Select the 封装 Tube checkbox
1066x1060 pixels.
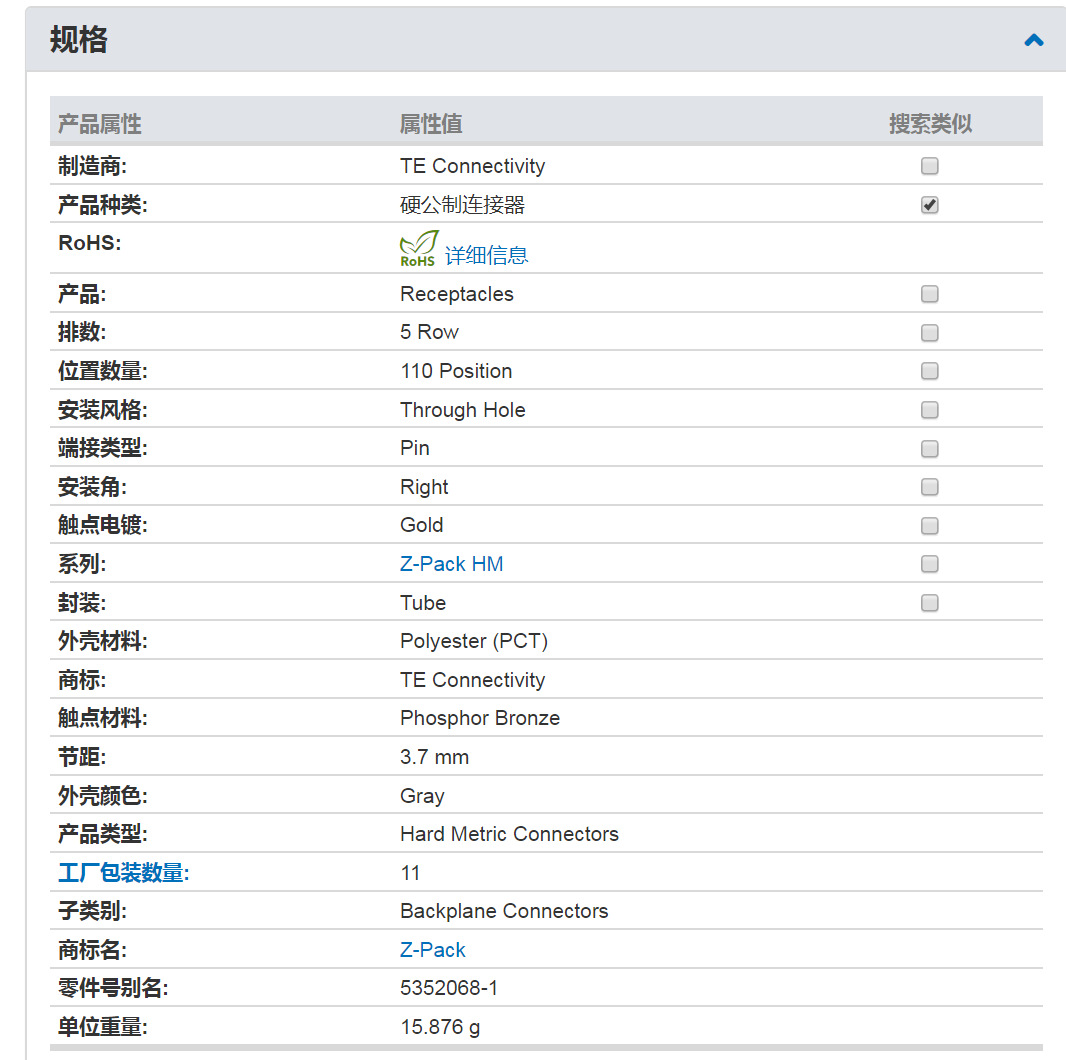pyautogui.click(x=929, y=602)
